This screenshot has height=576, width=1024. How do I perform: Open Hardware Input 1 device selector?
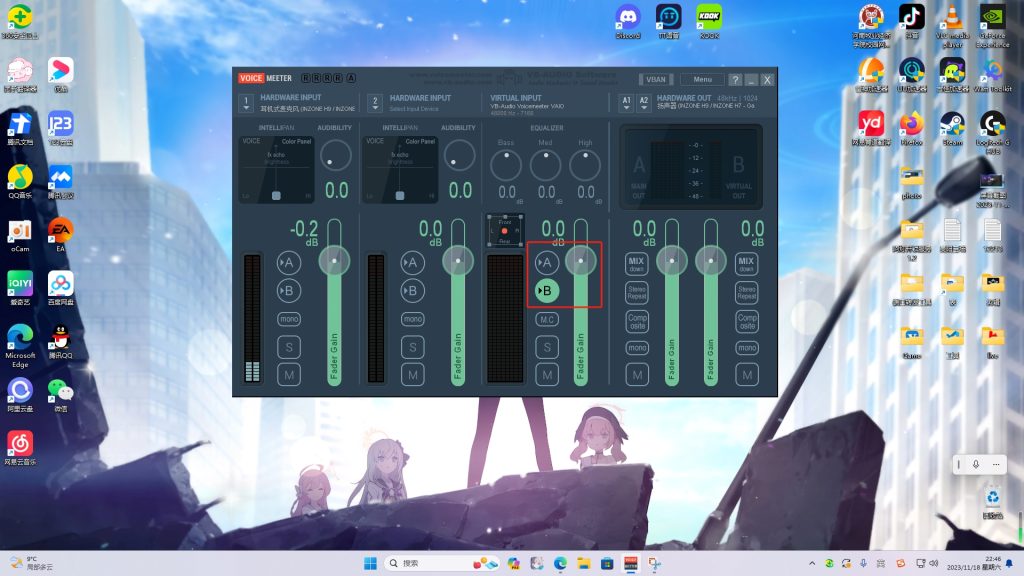246,103
